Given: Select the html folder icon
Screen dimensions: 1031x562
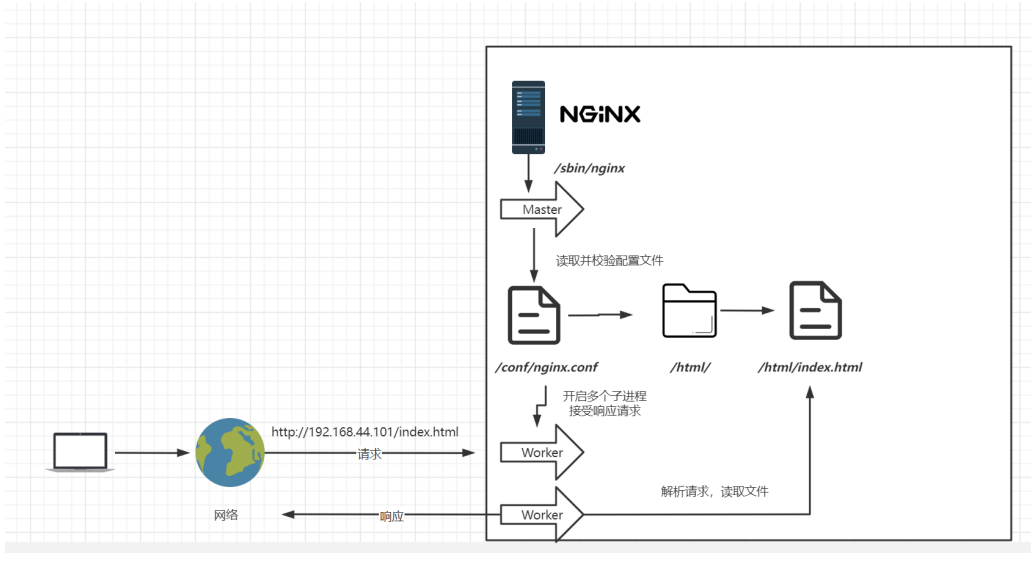Looking at the screenshot, I should [x=689, y=311].
